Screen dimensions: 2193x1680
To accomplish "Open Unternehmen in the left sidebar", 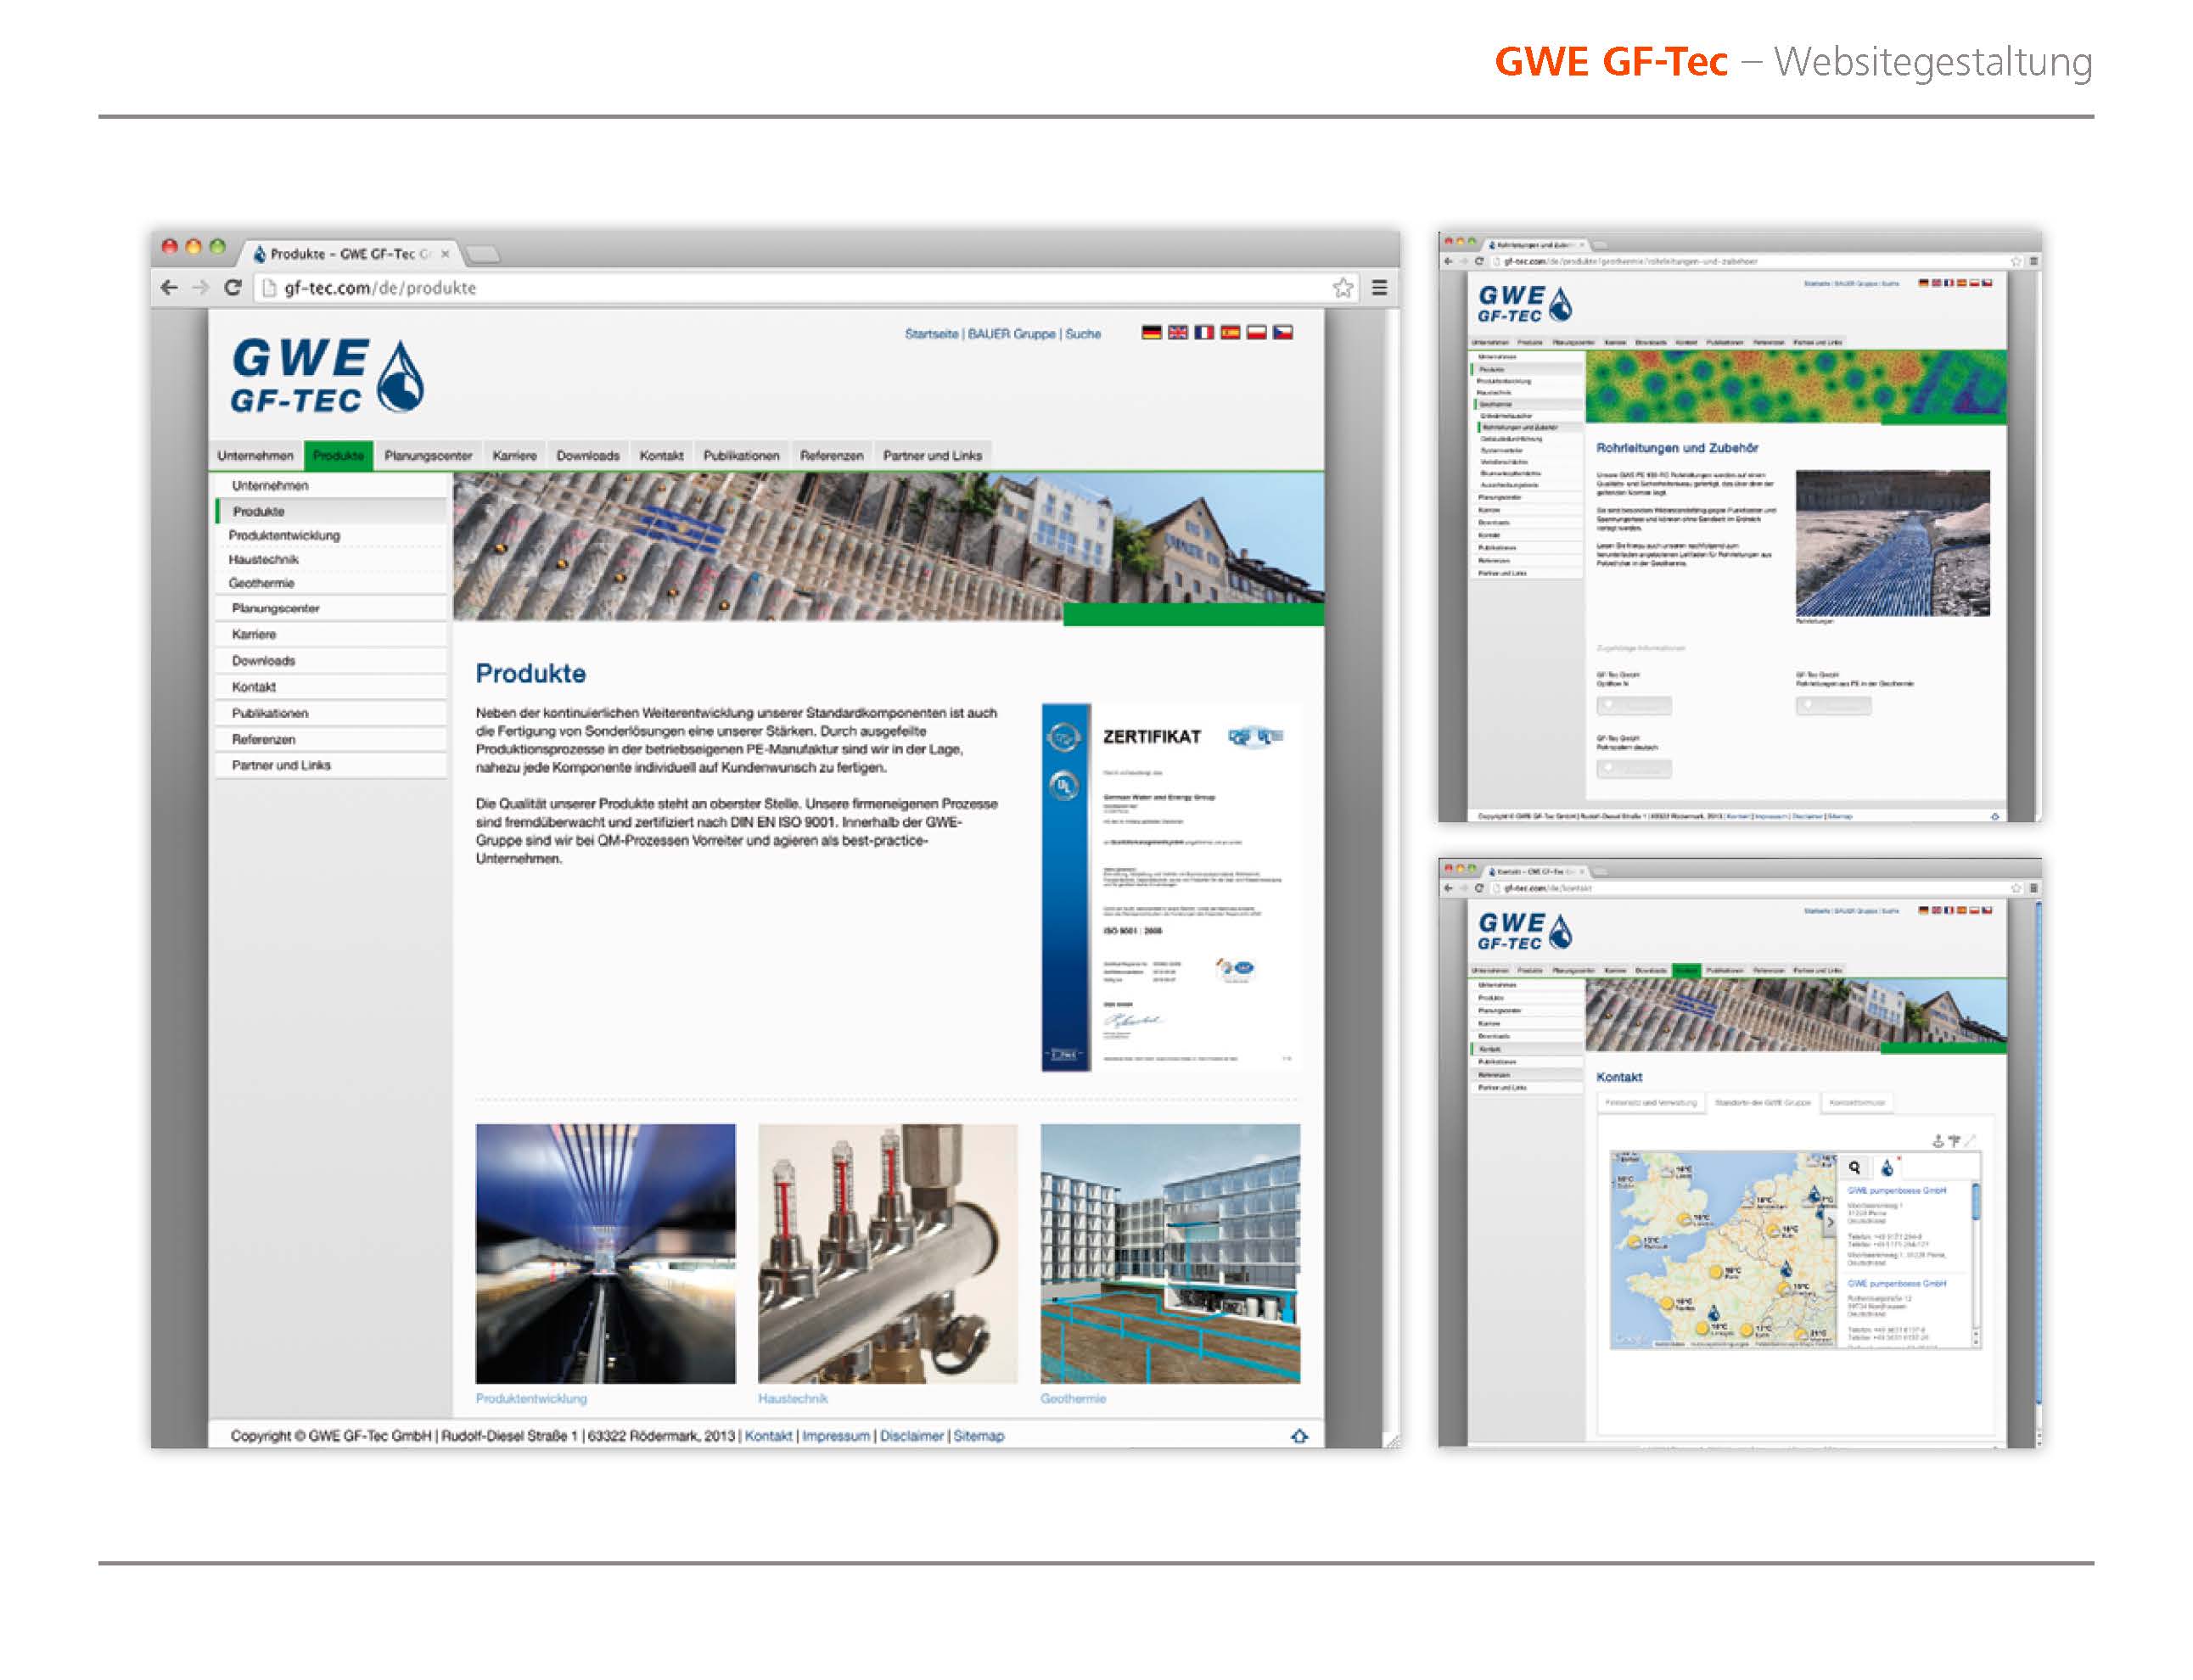I will click(331, 485).
